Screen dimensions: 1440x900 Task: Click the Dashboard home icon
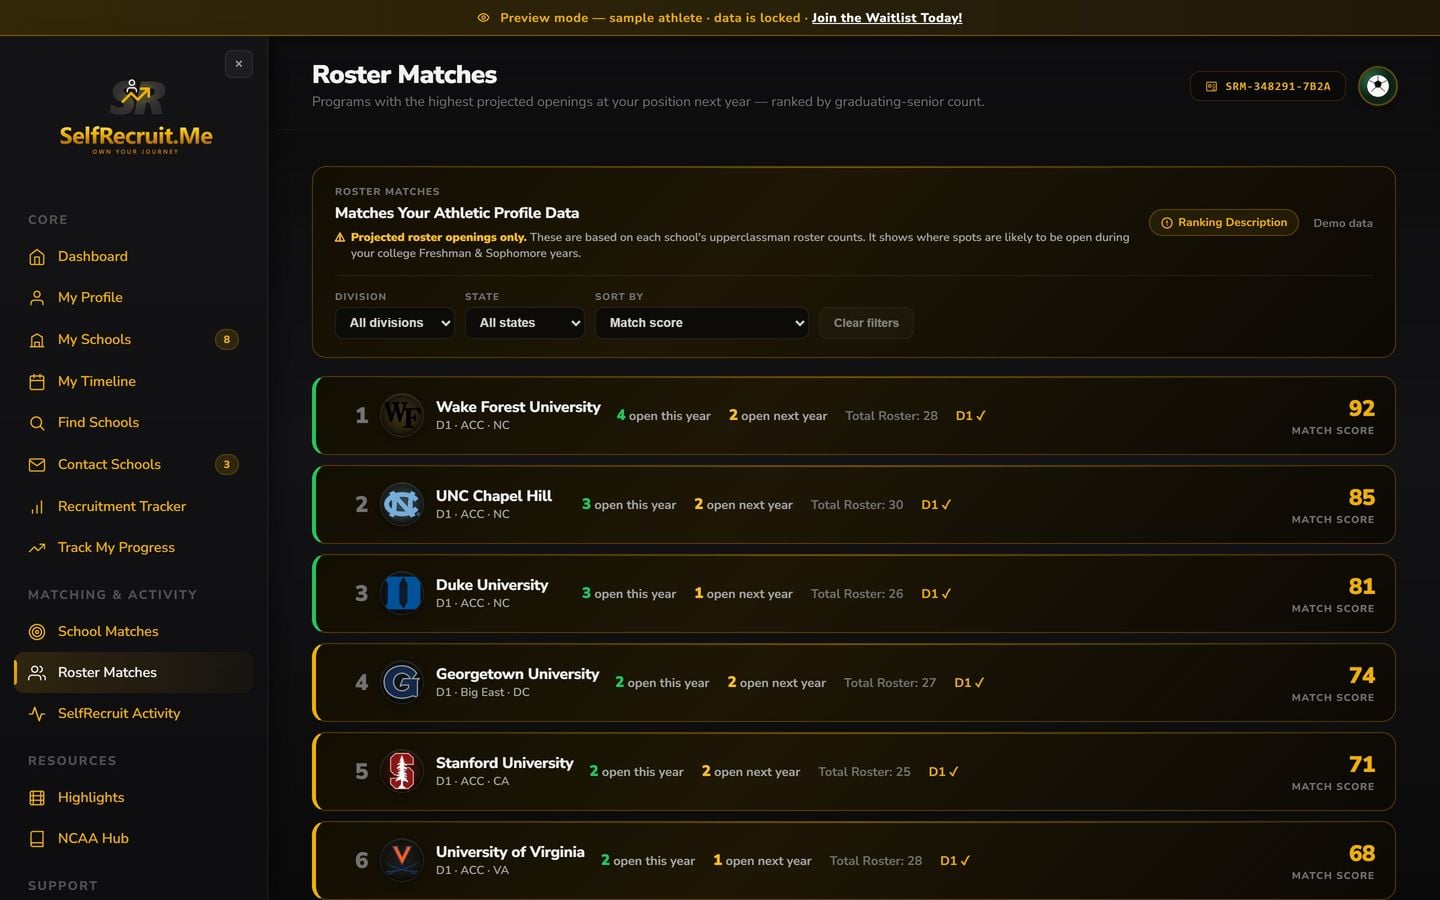coord(37,257)
